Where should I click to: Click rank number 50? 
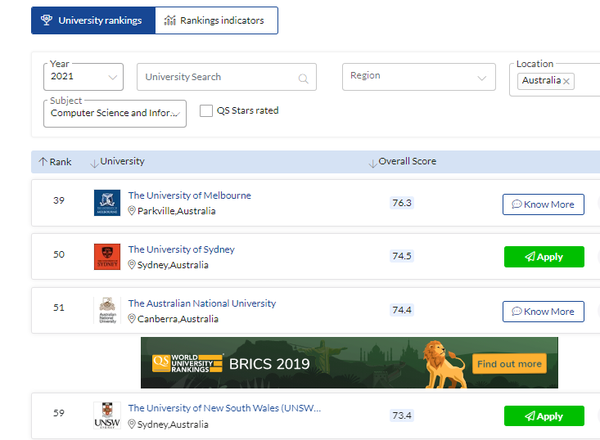[x=59, y=254]
